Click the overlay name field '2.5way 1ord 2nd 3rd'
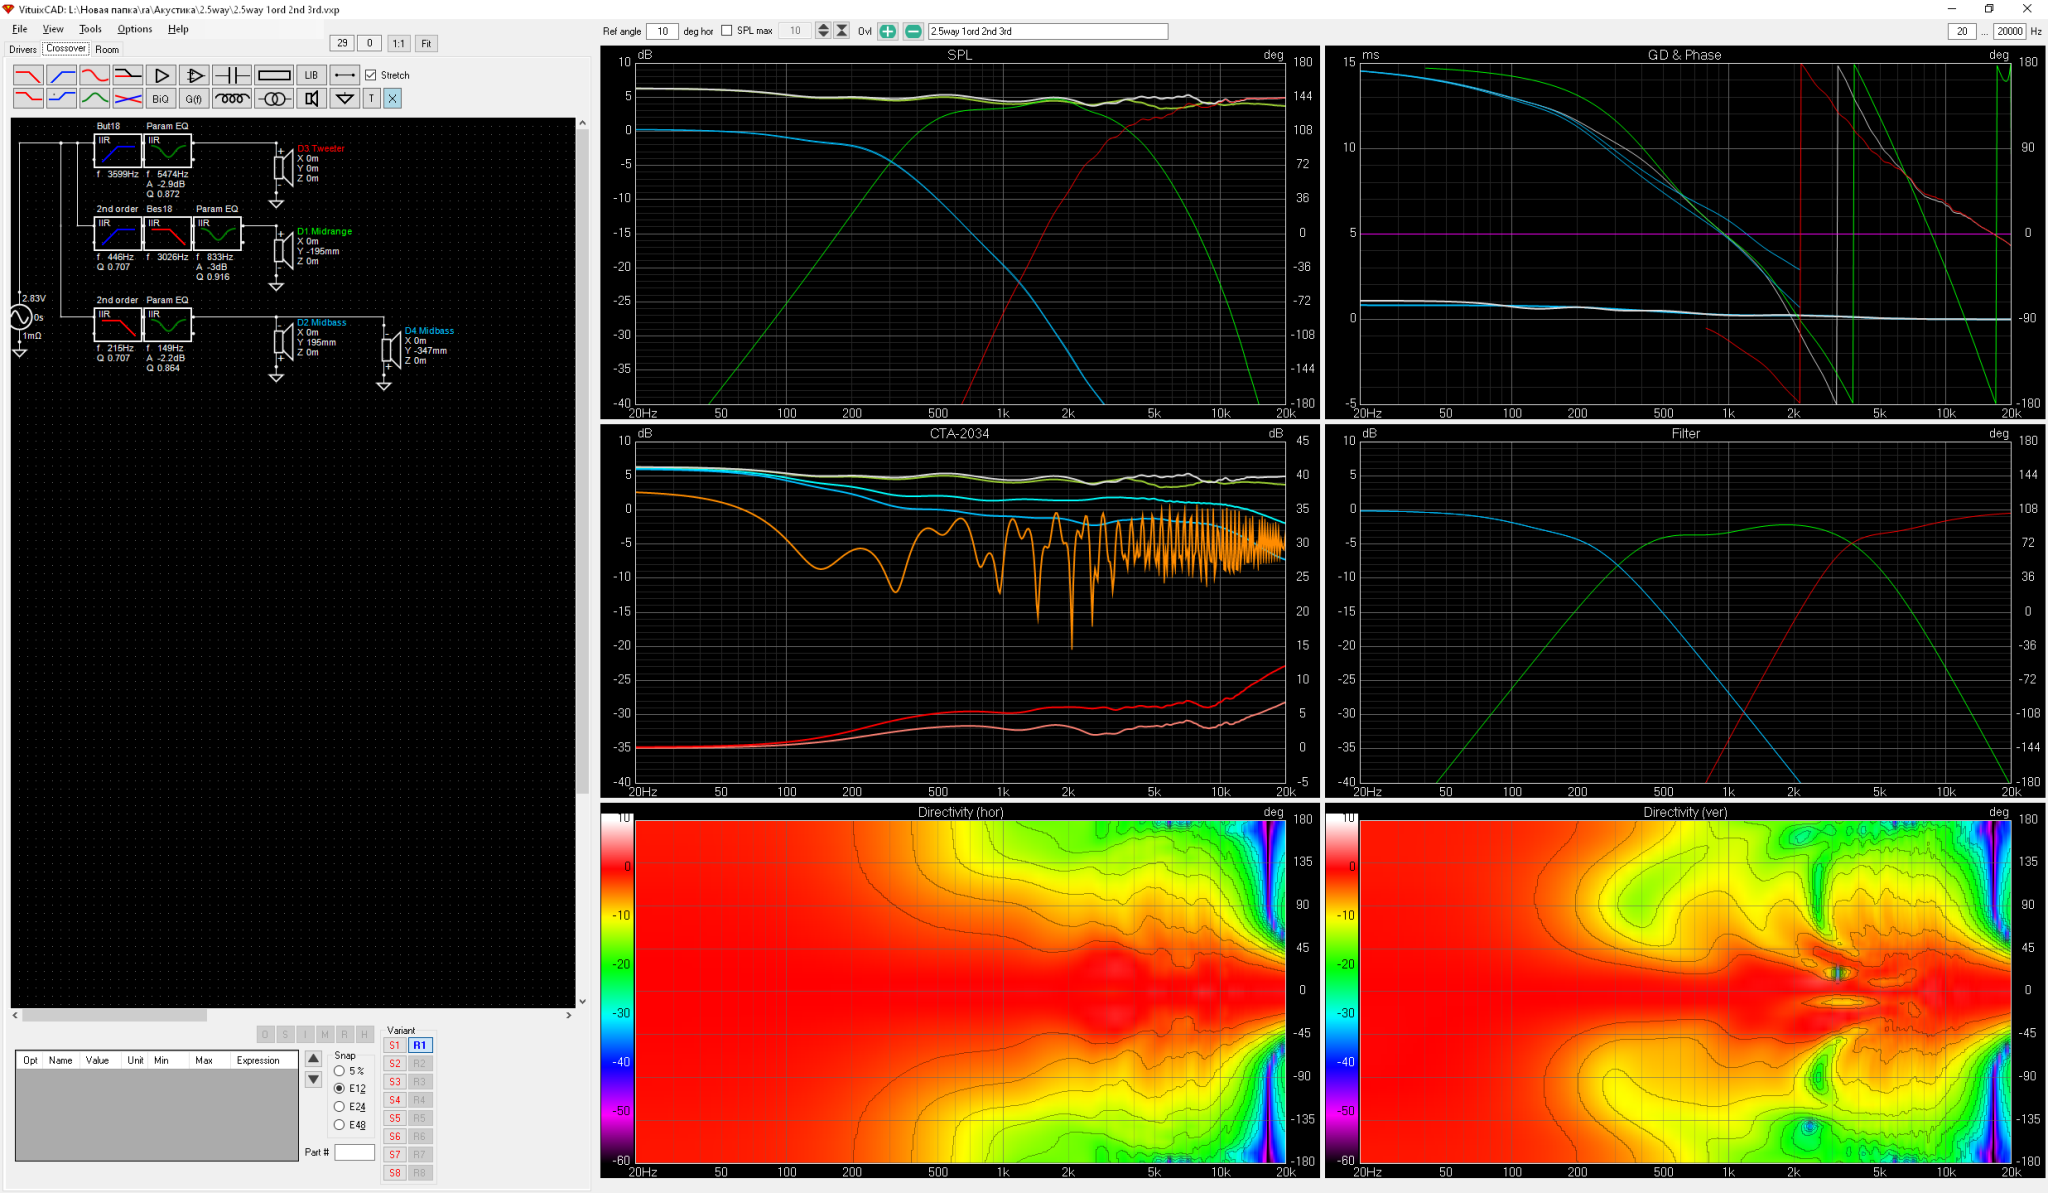2048x1193 pixels. pyautogui.click(x=1048, y=31)
